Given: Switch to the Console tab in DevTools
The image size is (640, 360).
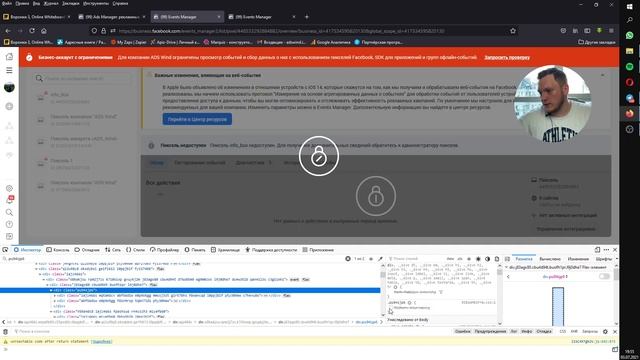Looking at the screenshot, I should (58, 250).
